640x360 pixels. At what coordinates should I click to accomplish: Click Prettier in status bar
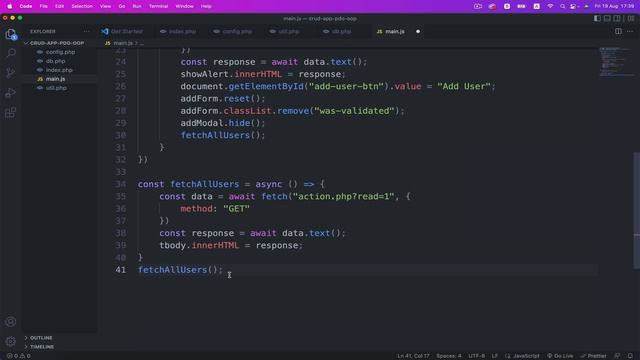click(593, 356)
